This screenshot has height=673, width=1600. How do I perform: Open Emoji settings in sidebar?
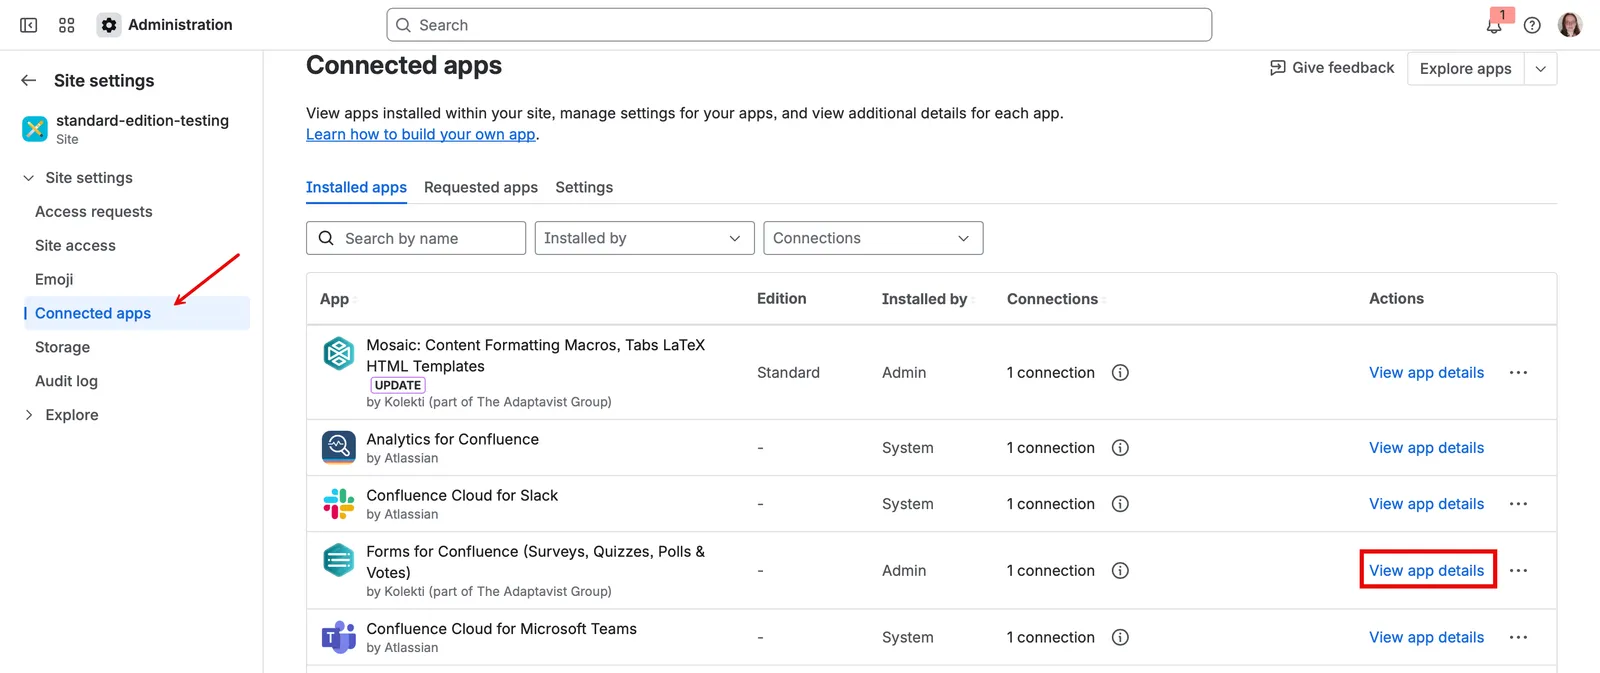click(x=54, y=279)
